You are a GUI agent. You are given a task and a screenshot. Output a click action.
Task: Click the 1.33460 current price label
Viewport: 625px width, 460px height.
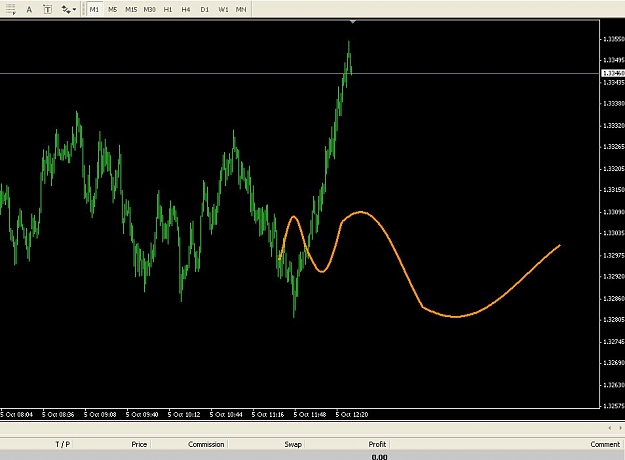click(613, 73)
